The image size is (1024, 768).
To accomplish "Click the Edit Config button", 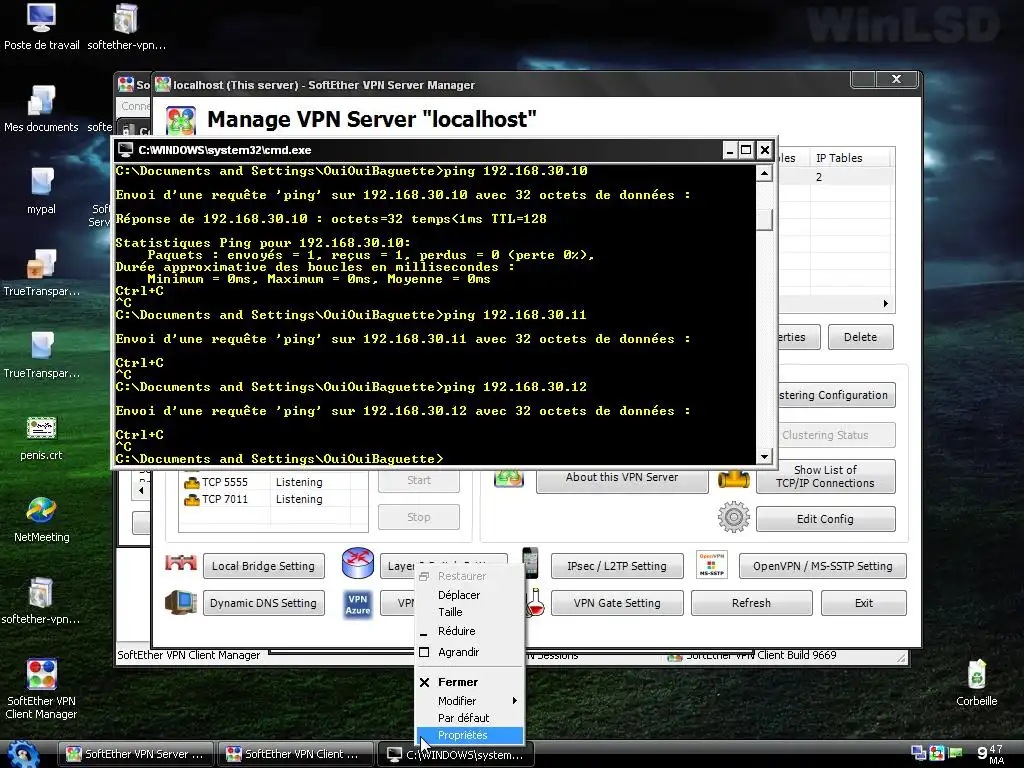I will (825, 519).
